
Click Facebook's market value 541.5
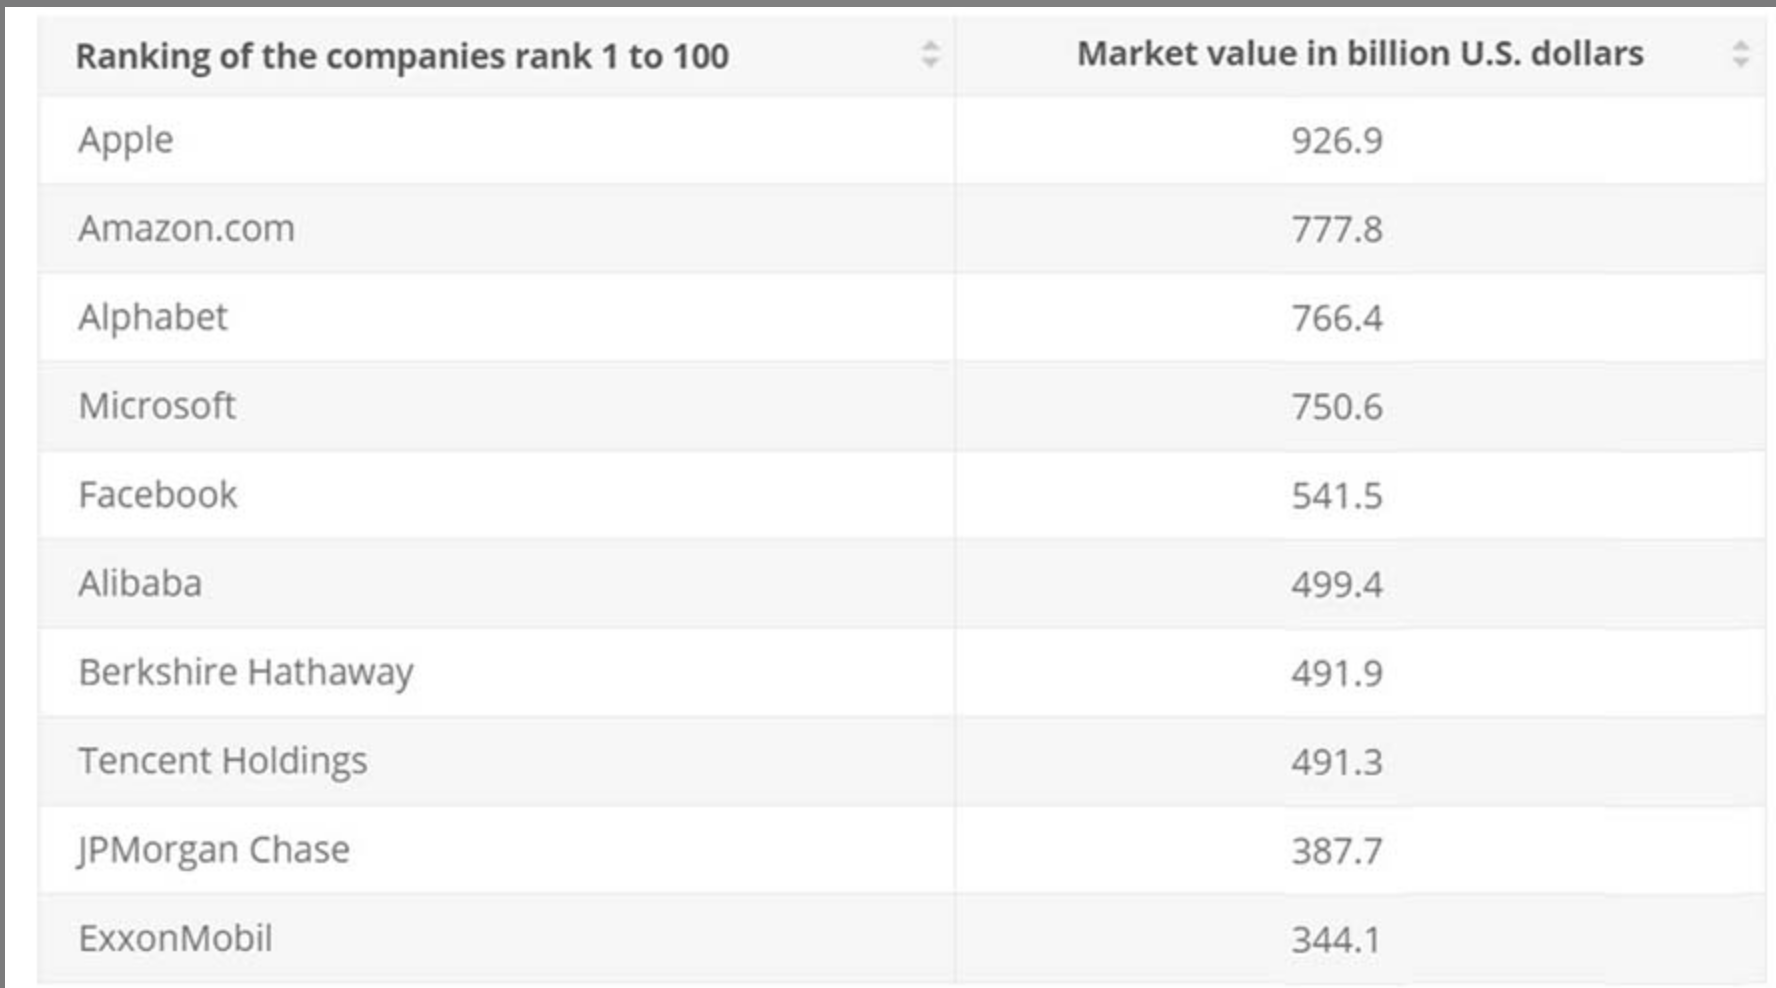click(1336, 496)
